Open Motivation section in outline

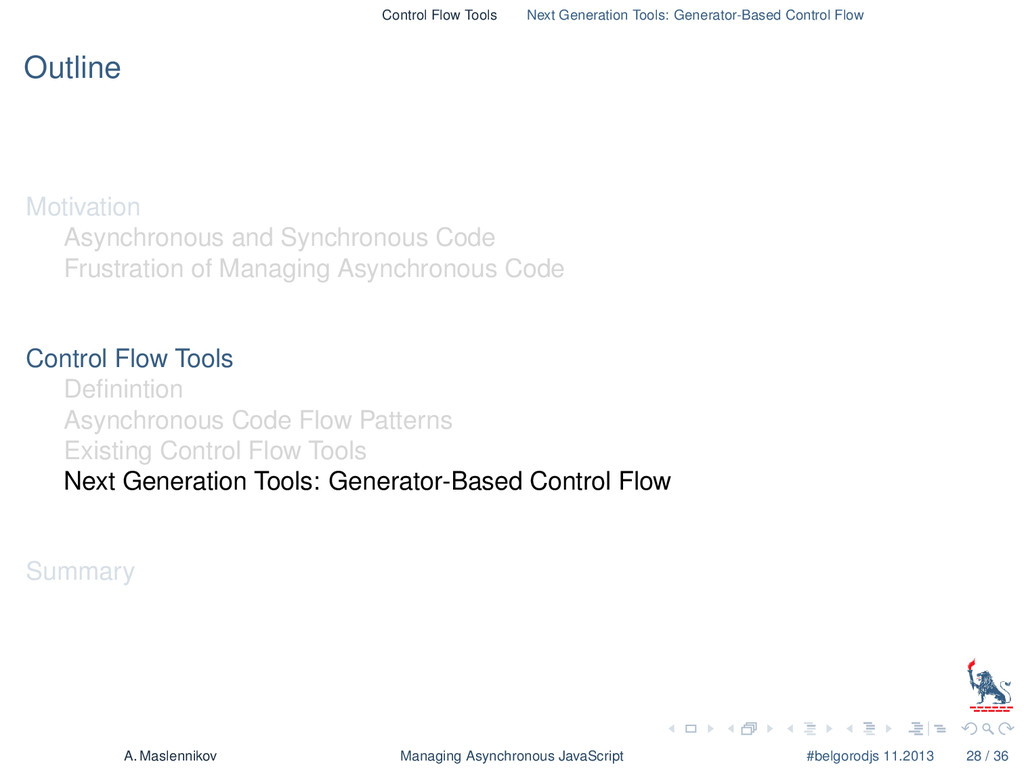tap(83, 207)
